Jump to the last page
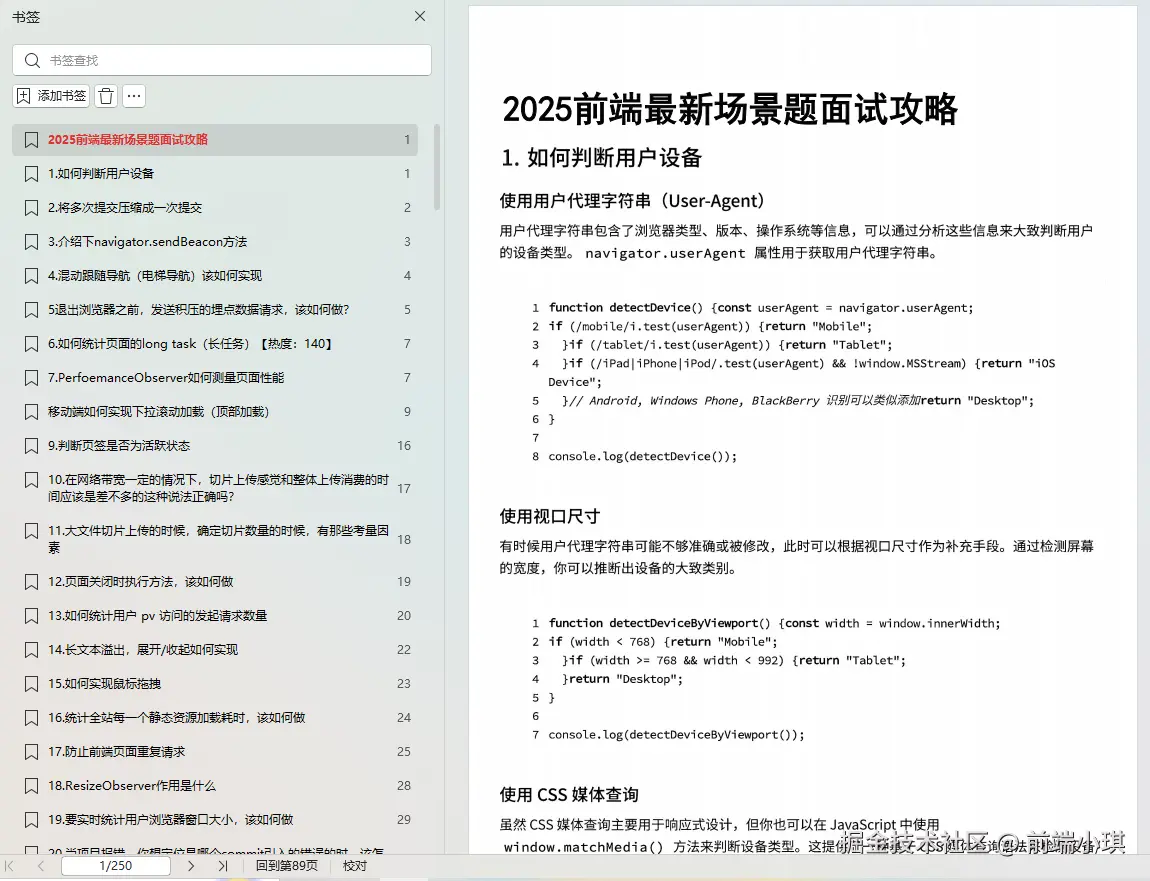1150x881 pixels. [x=223, y=866]
